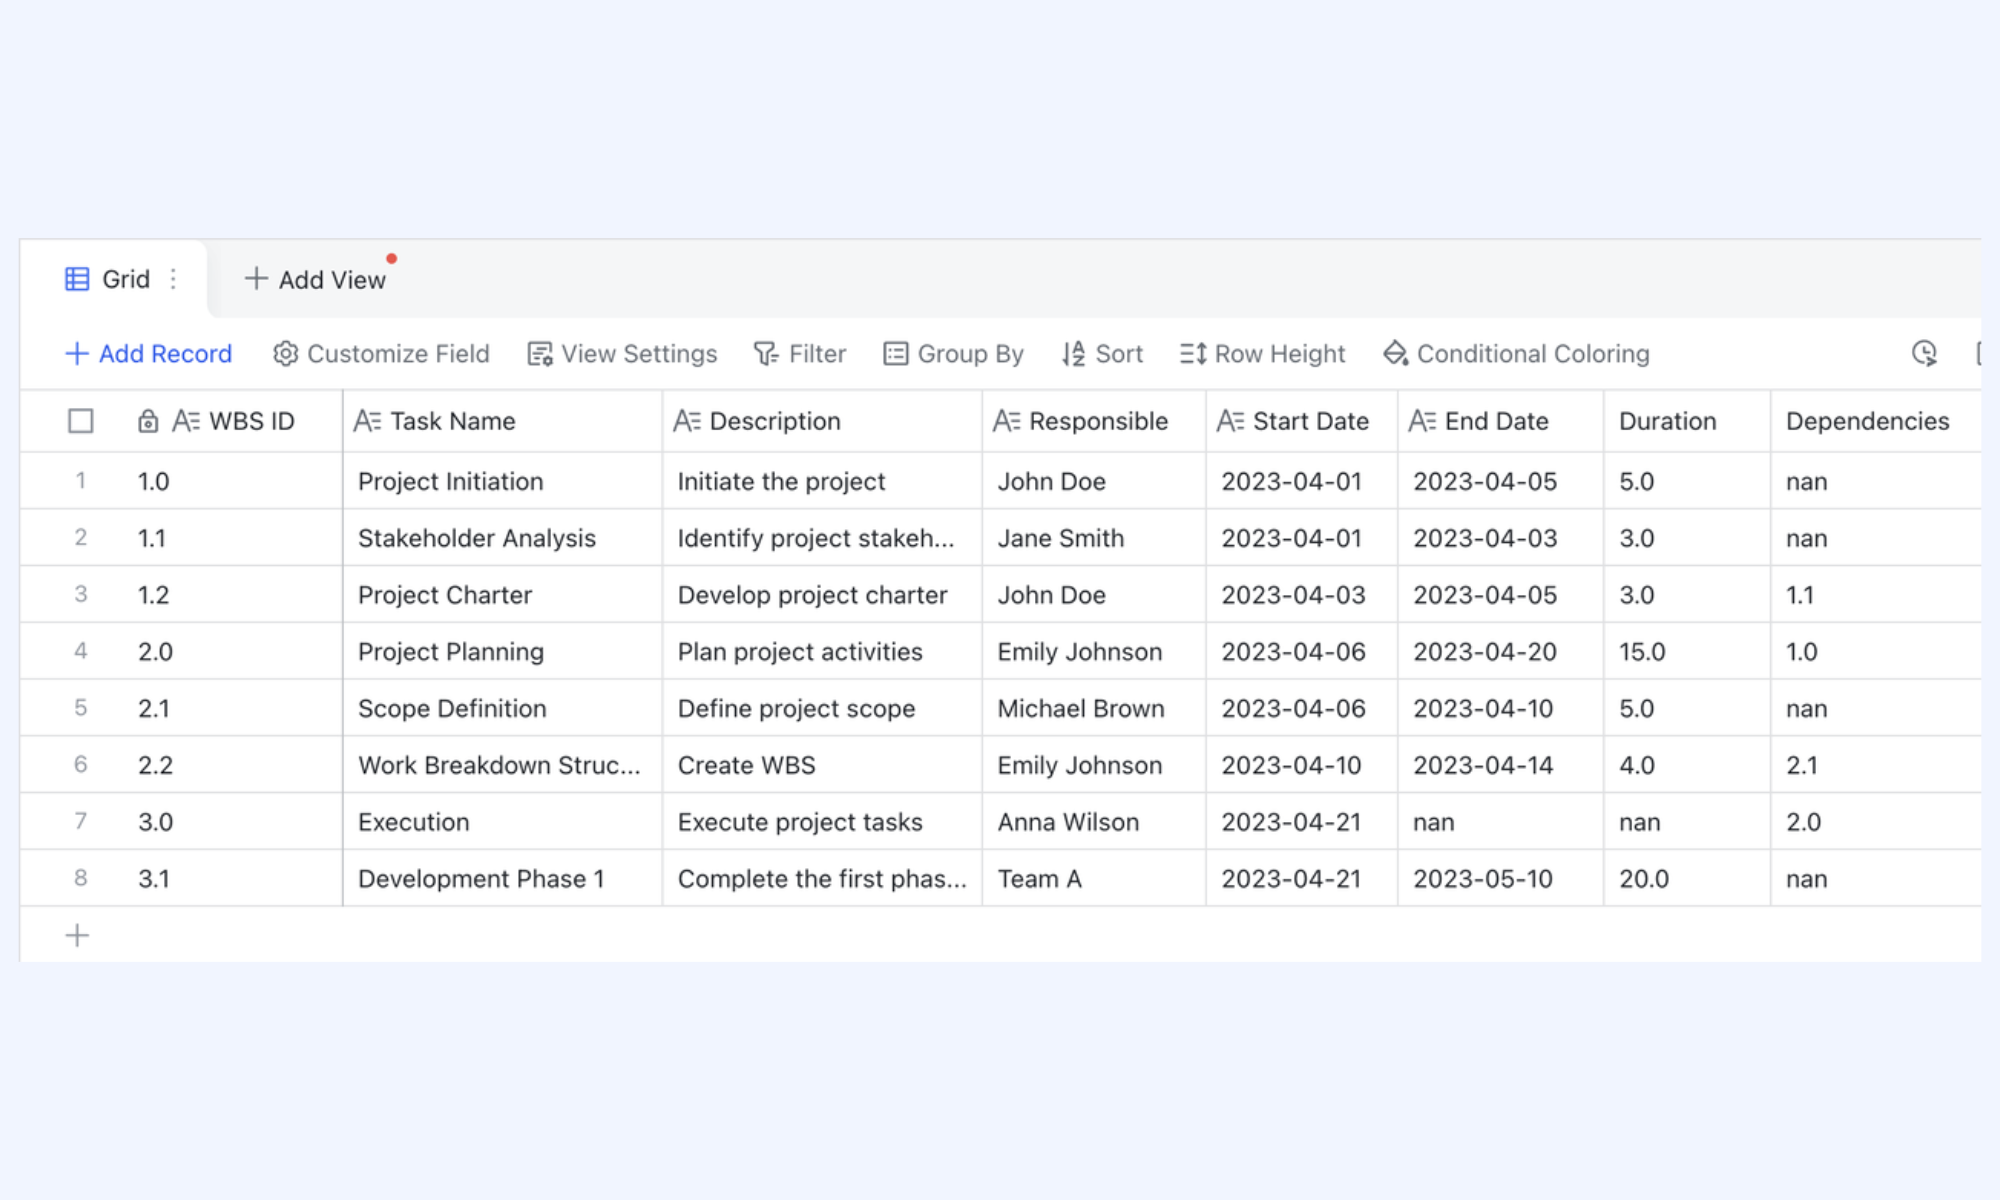Click the plus icon to add a new row
2000x1200 pixels.
77,936
